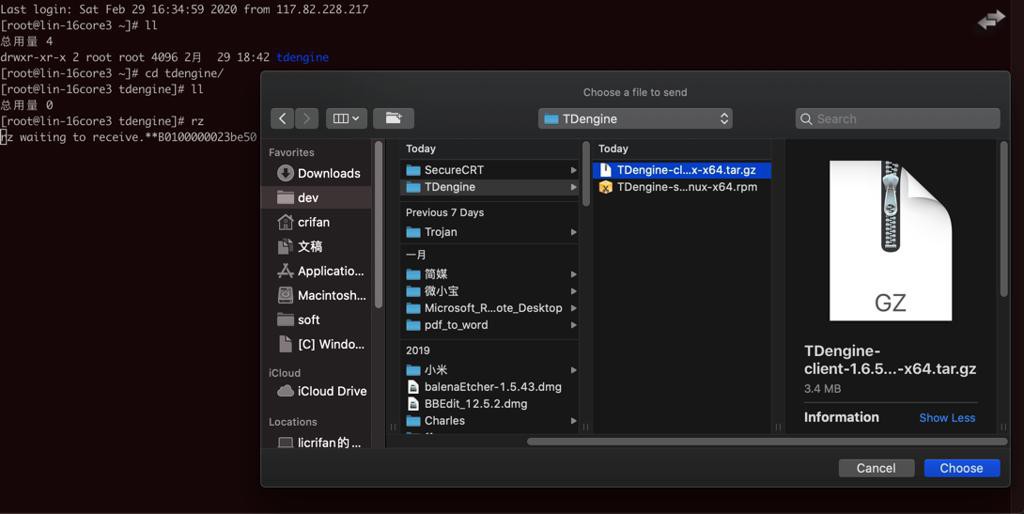Select the TDengine folder in first column
Viewport: 1024px width, 514px height.
coord(488,187)
